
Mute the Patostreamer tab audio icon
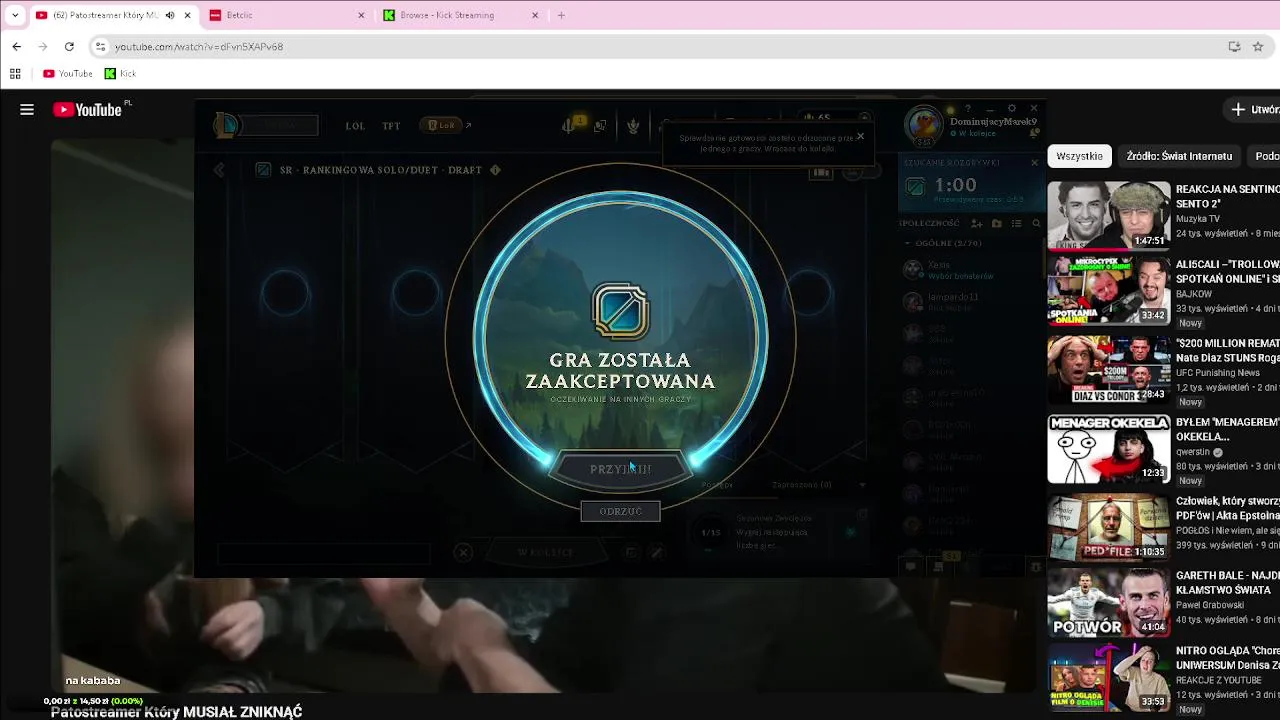[x=170, y=15]
